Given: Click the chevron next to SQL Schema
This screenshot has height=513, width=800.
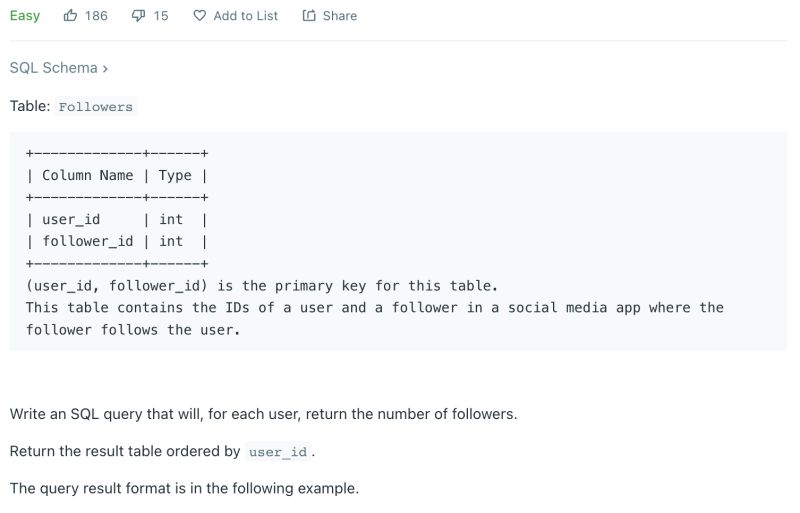Looking at the screenshot, I should 105,68.
